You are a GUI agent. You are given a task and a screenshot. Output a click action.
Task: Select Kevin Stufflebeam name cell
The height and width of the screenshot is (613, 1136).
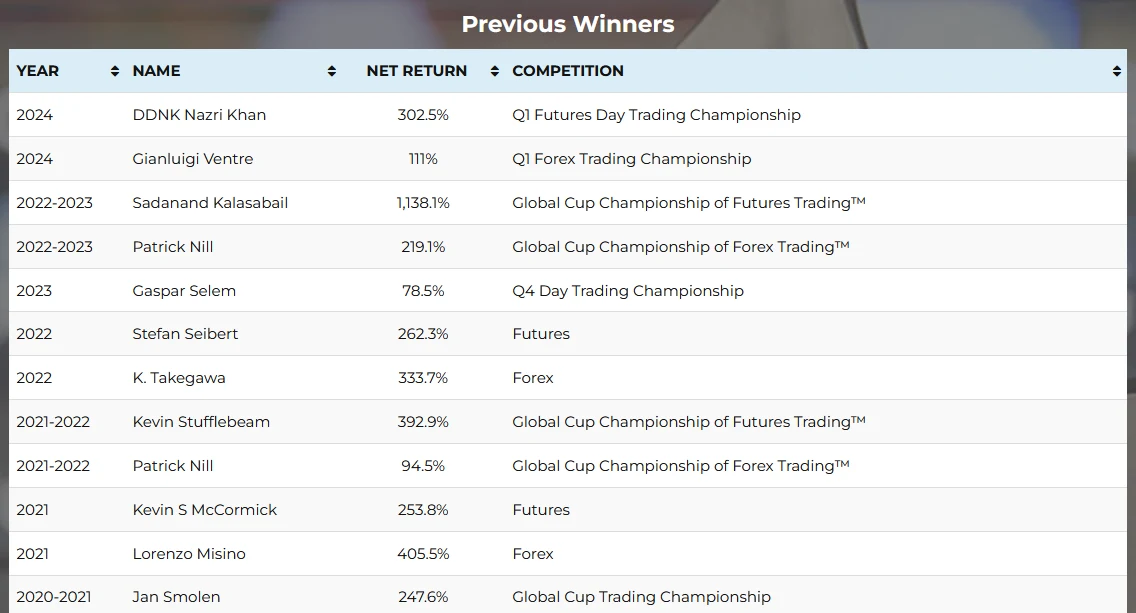point(201,422)
